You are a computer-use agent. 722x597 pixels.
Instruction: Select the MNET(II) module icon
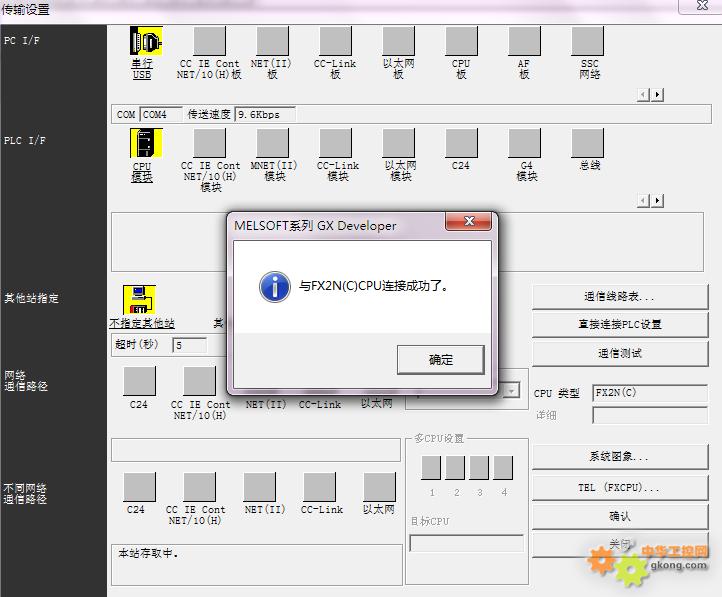pos(273,143)
